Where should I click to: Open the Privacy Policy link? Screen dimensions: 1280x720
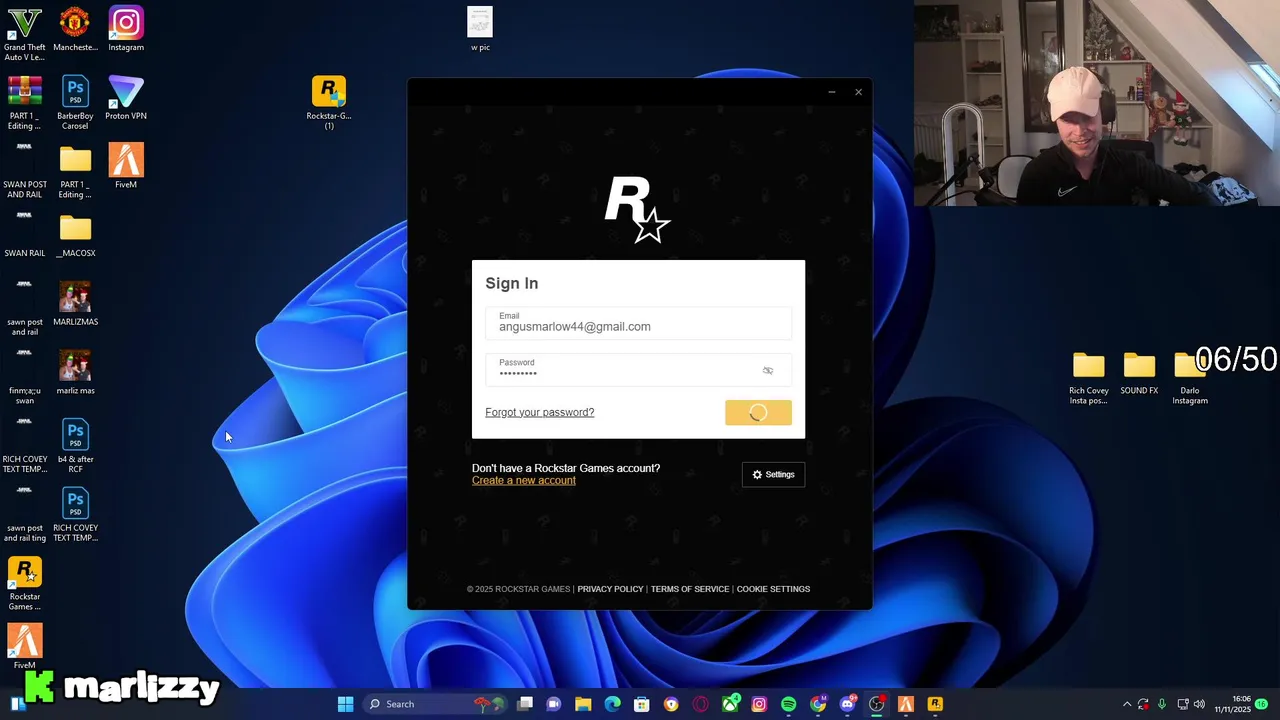(610, 589)
